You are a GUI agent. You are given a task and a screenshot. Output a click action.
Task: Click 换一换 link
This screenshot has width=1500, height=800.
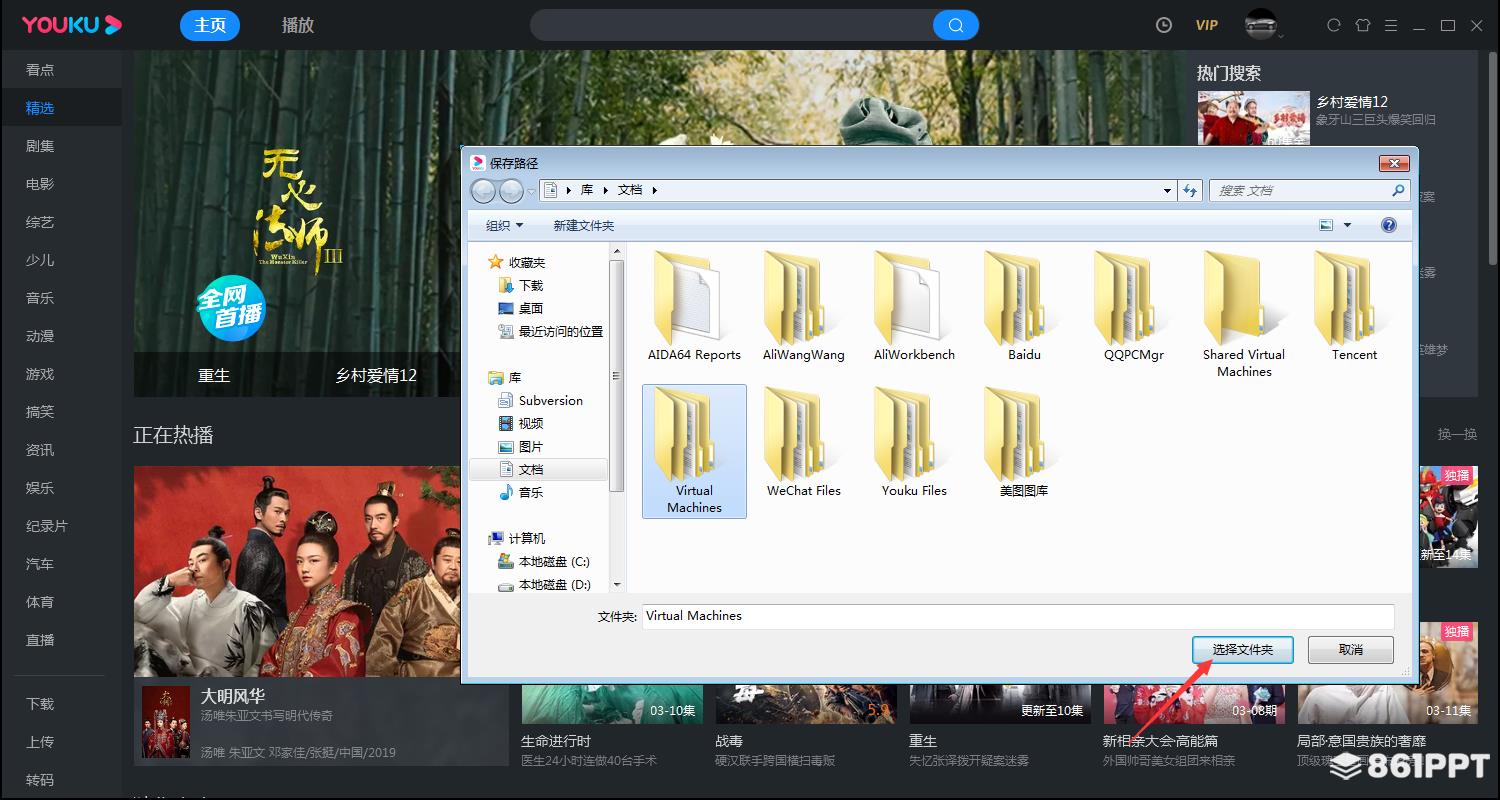1457,434
